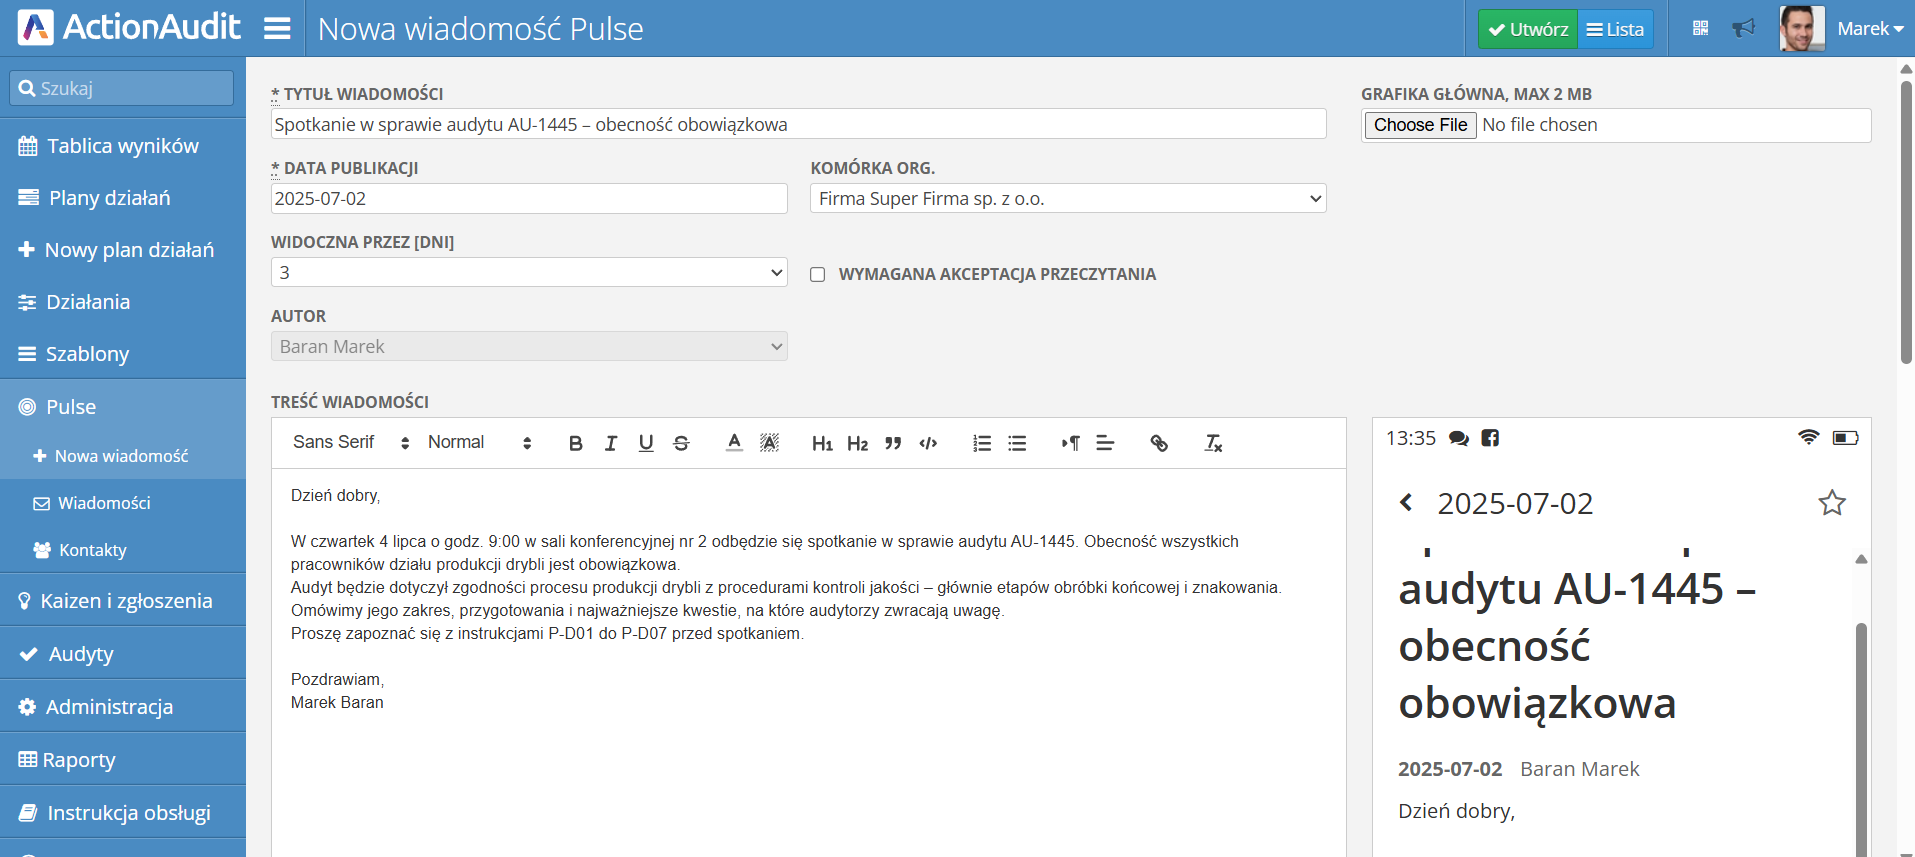Open the Sans Serif font picker
The height and width of the screenshot is (857, 1915).
(x=351, y=443)
